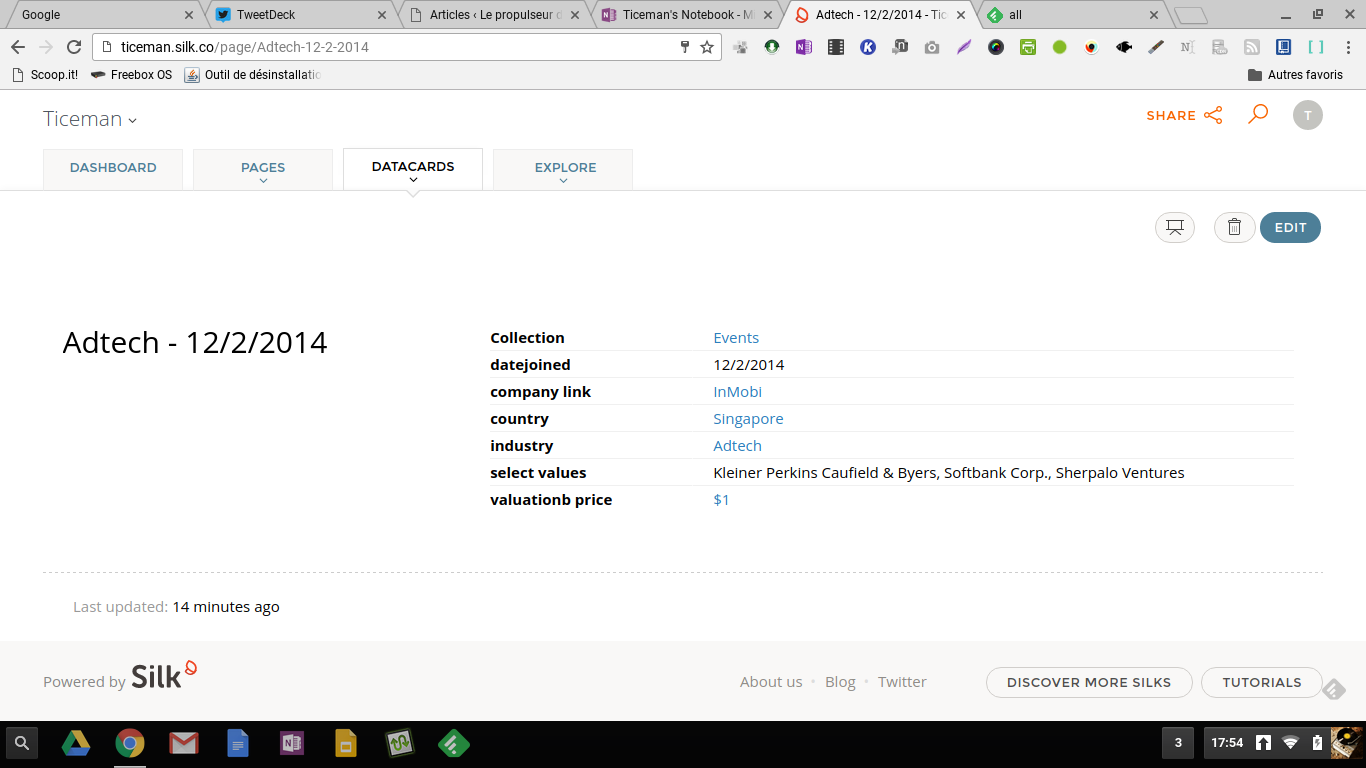Expand the Datacards tab dropdown
Viewport: 1366px width, 768px height.
coord(413,180)
